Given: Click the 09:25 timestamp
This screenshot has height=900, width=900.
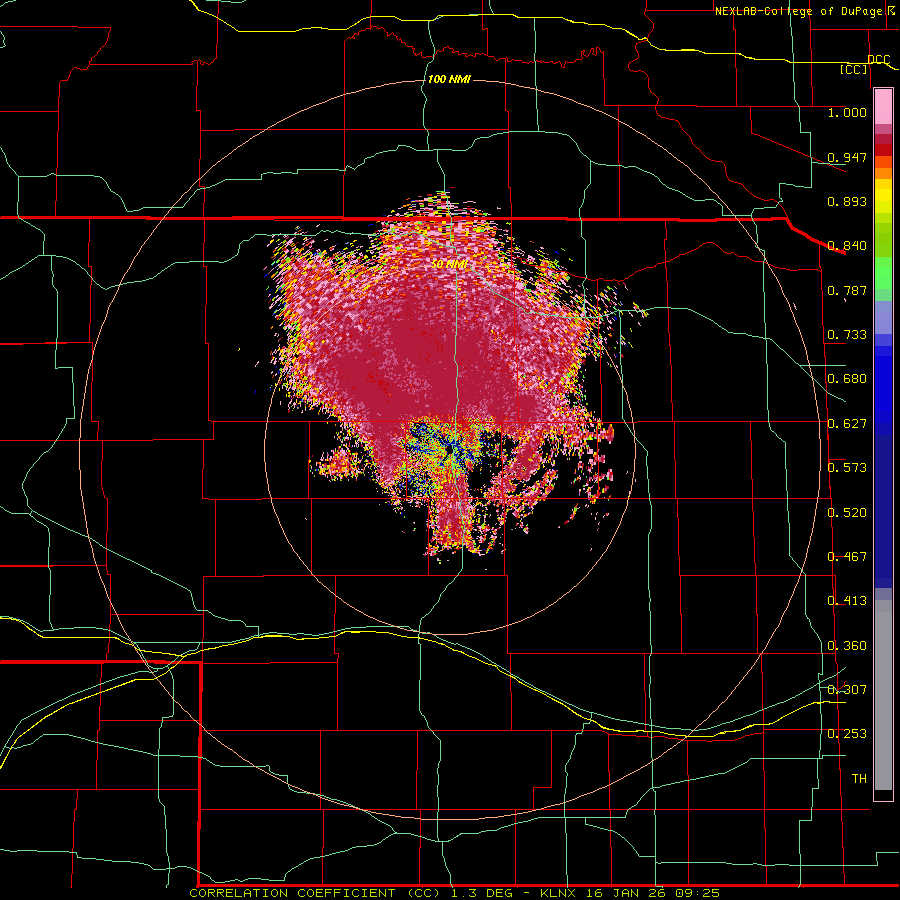Looking at the screenshot, I should [x=699, y=893].
